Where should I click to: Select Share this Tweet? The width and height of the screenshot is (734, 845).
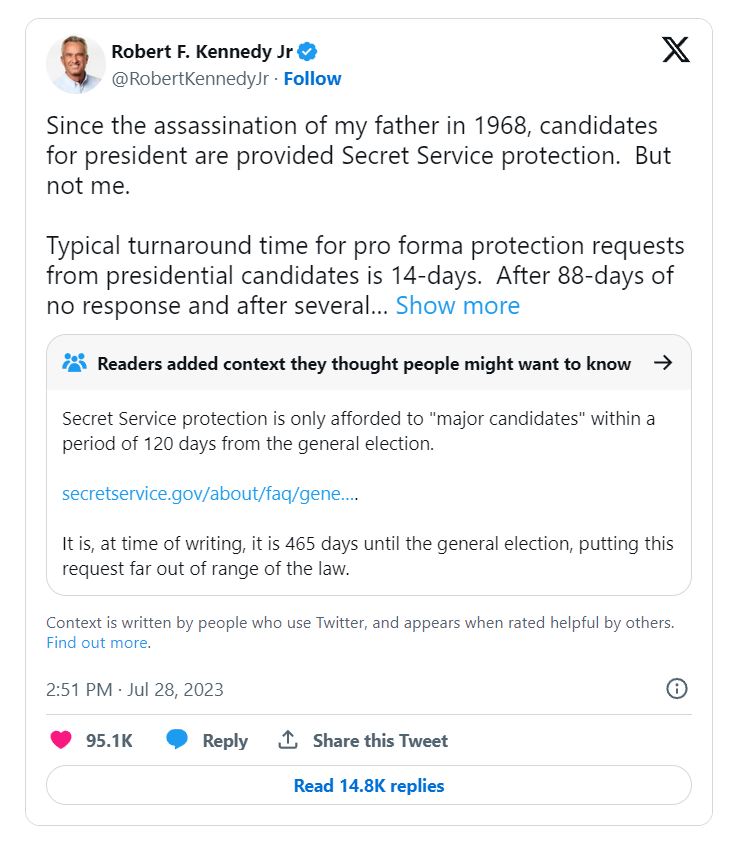click(x=380, y=741)
